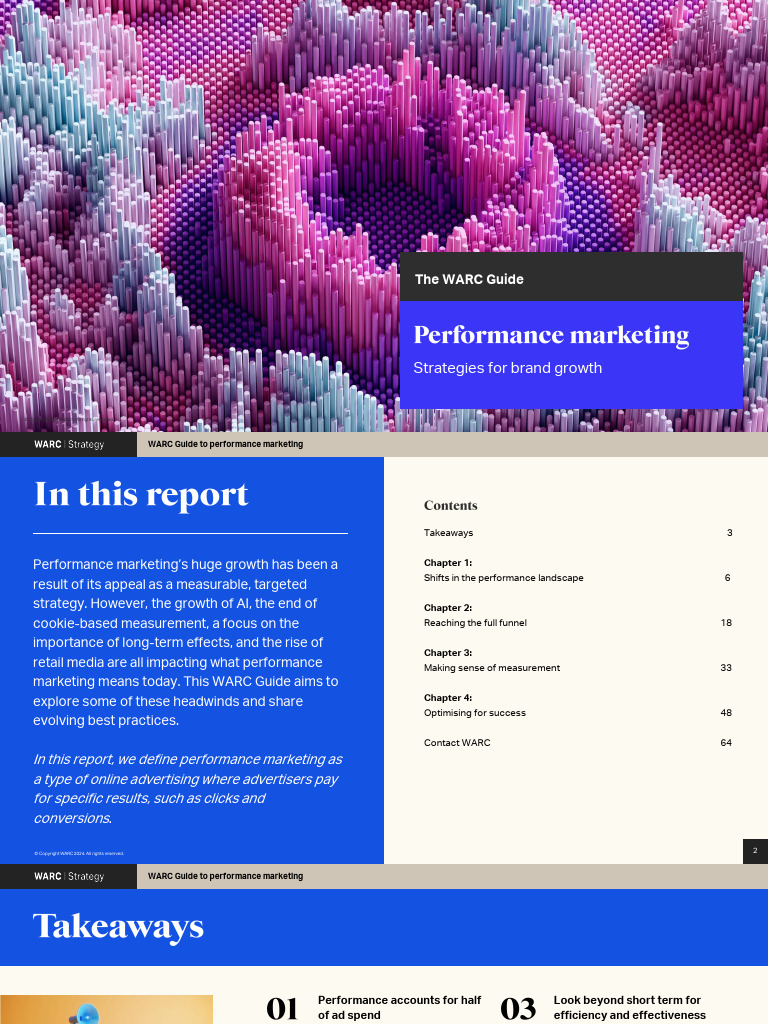The image size is (768, 1024).
Task: Click the copyright WARC 2024 notice
Action: [x=79, y=854]
